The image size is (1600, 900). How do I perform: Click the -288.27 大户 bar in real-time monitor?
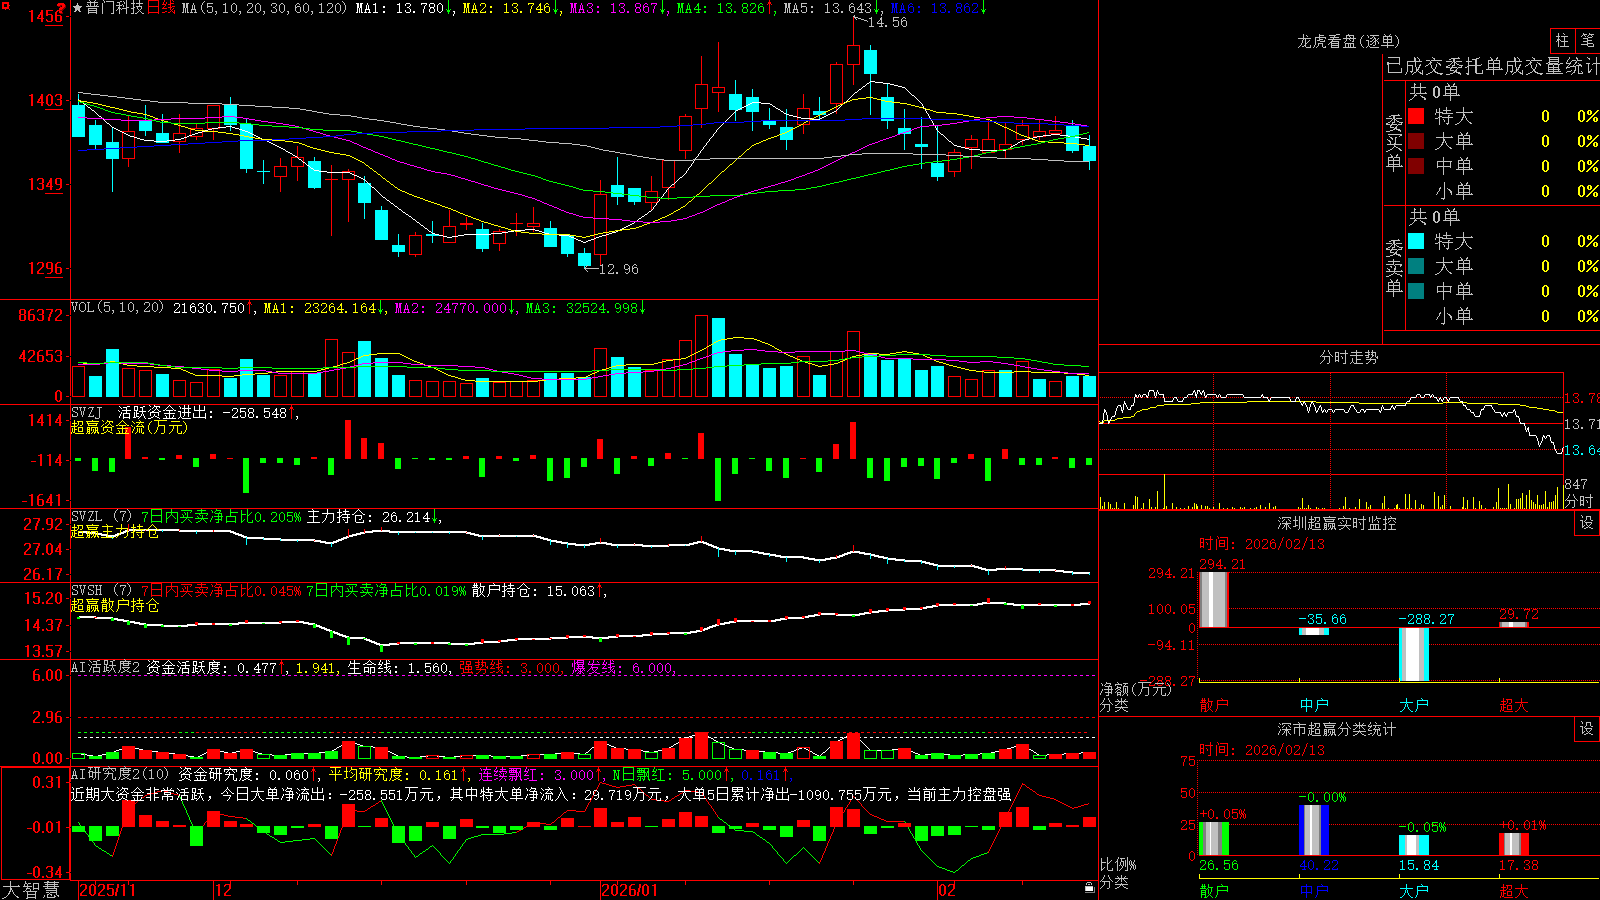[1414, 654]
